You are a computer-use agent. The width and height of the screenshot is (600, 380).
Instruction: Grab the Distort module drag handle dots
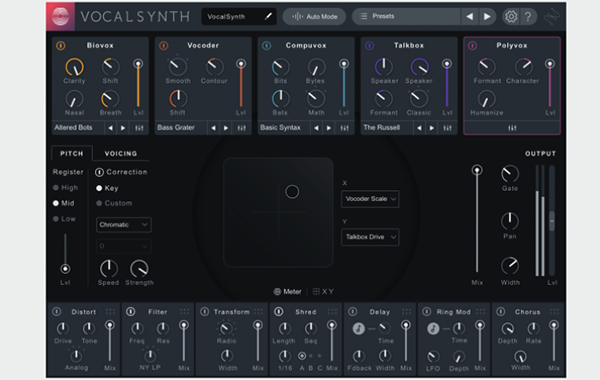(x=110, y=312)
